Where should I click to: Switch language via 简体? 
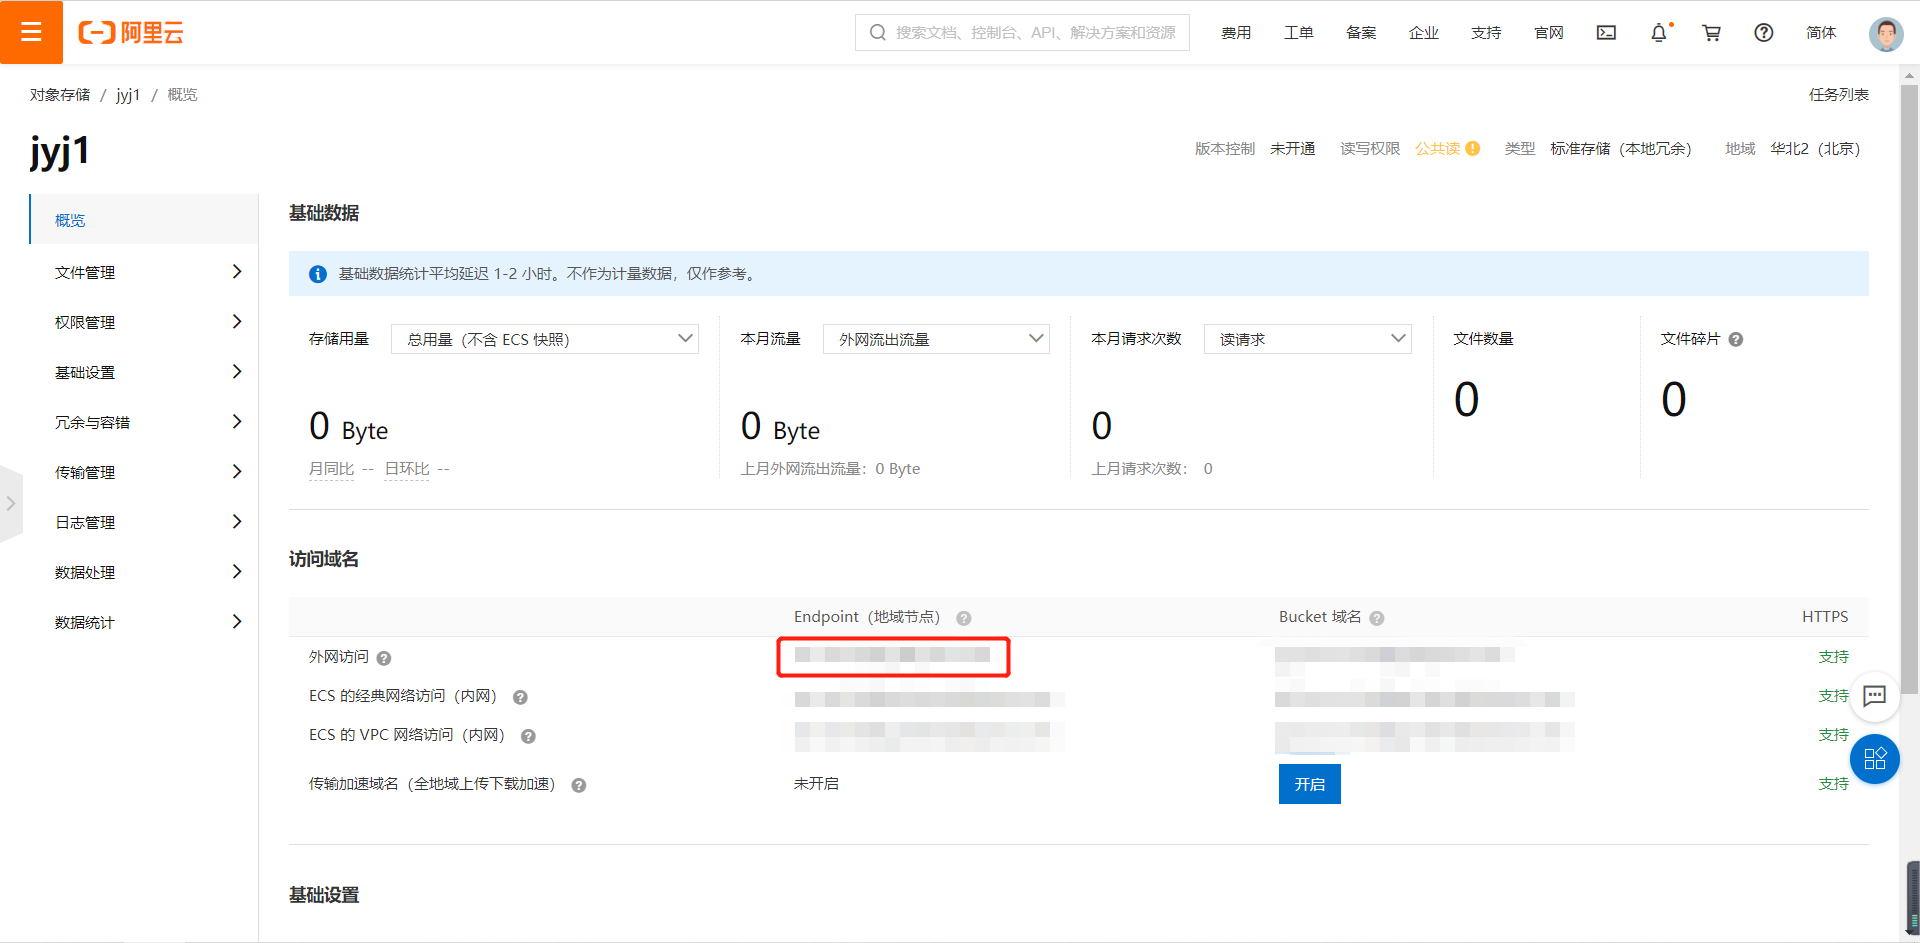1821,33
